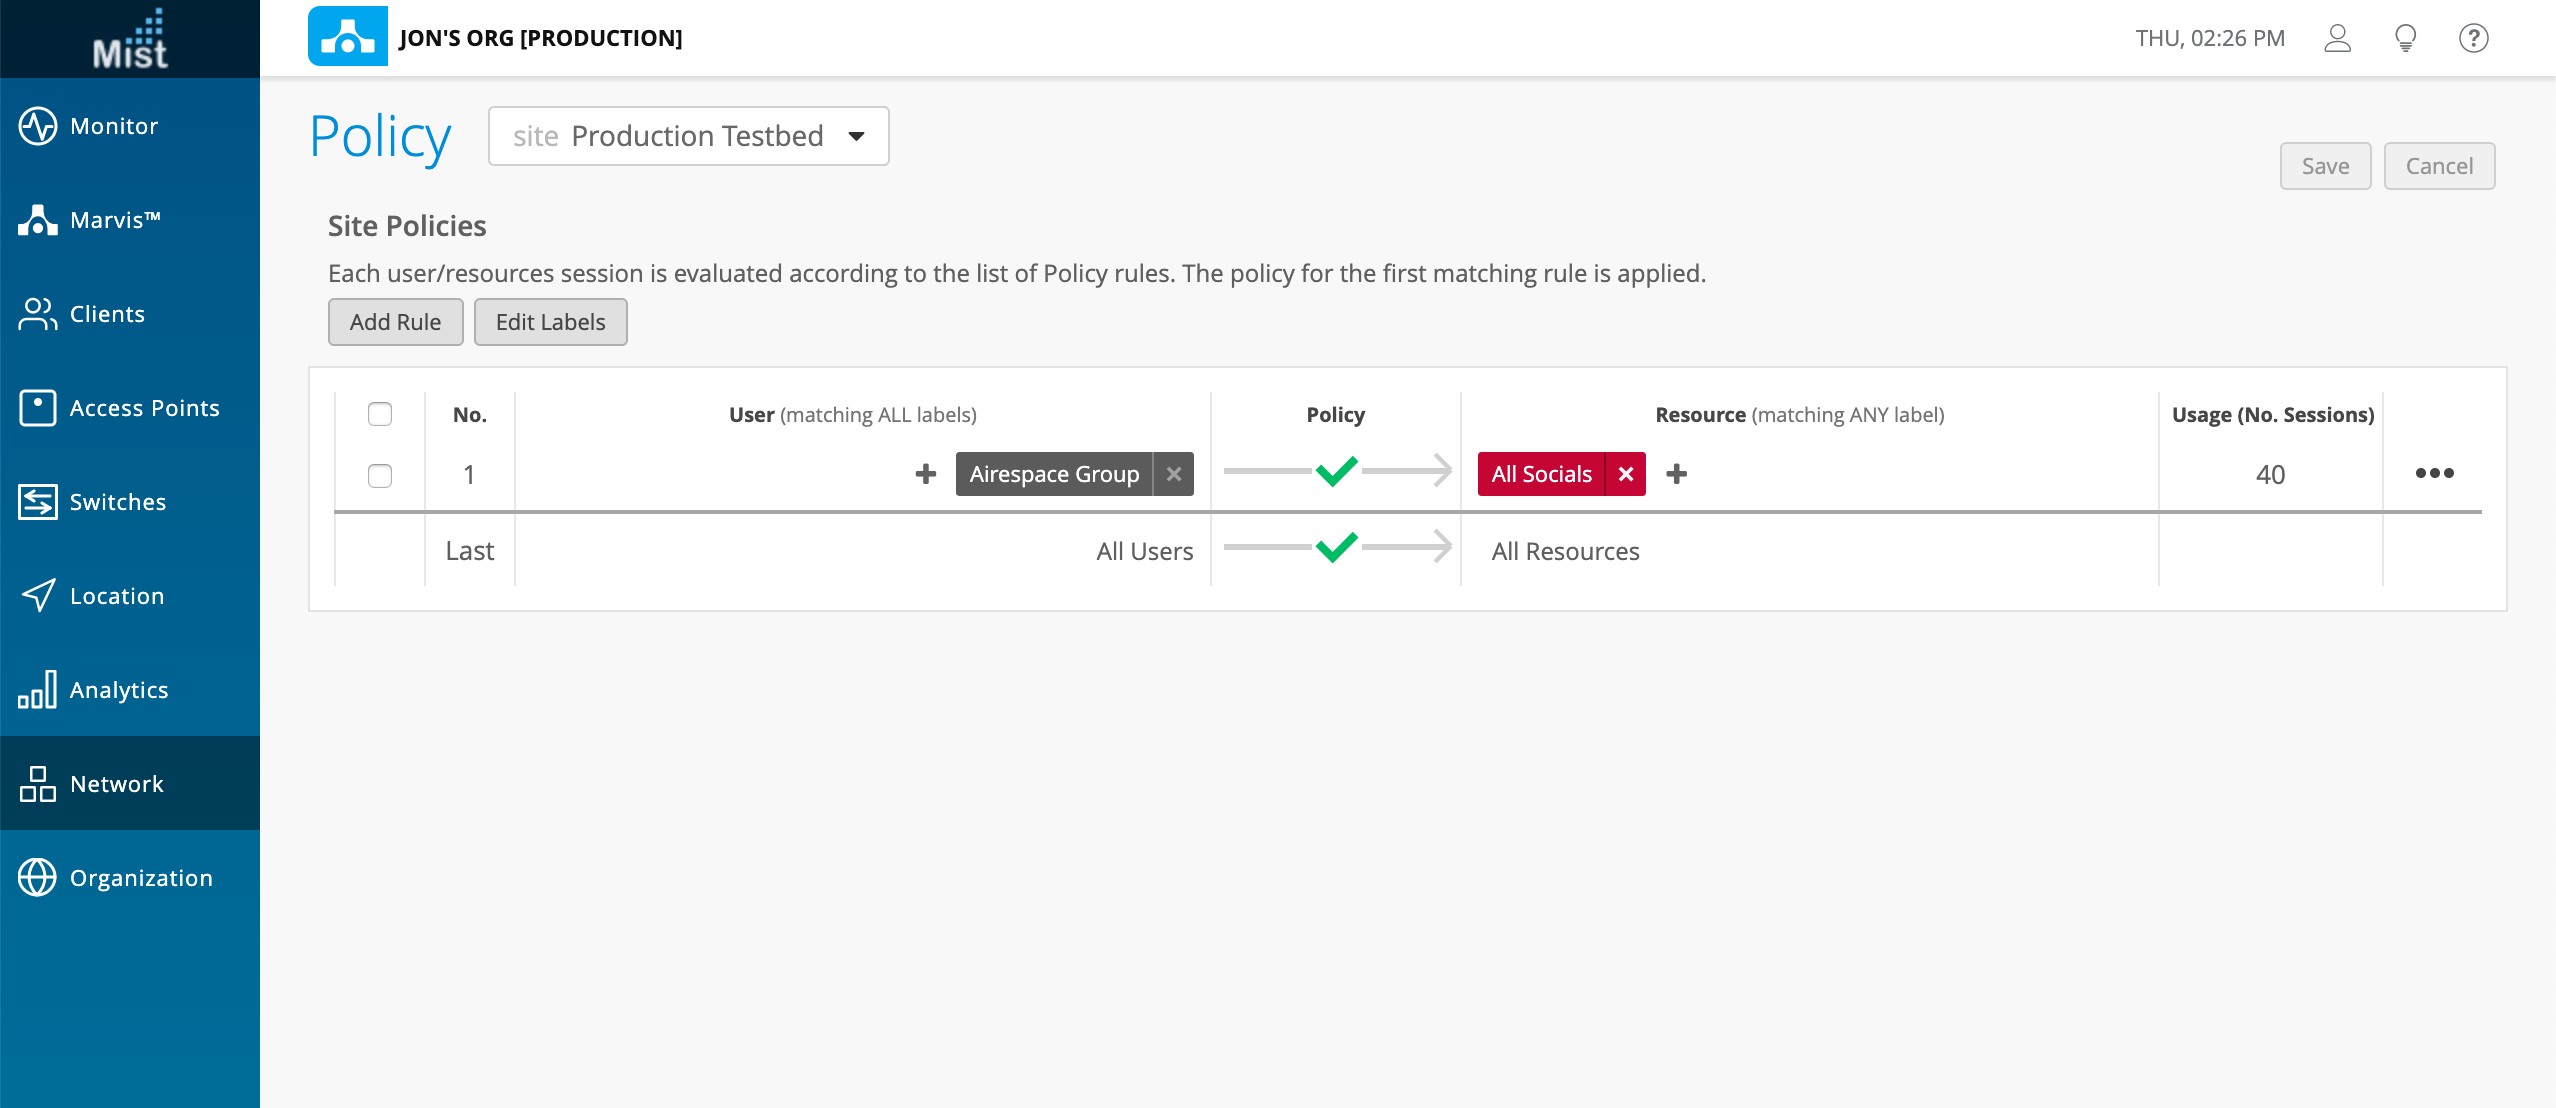Toggle allow/deny policy checkmark for rule 1
This screenshot has width=2556, height=1108.
click(1336, 470)
